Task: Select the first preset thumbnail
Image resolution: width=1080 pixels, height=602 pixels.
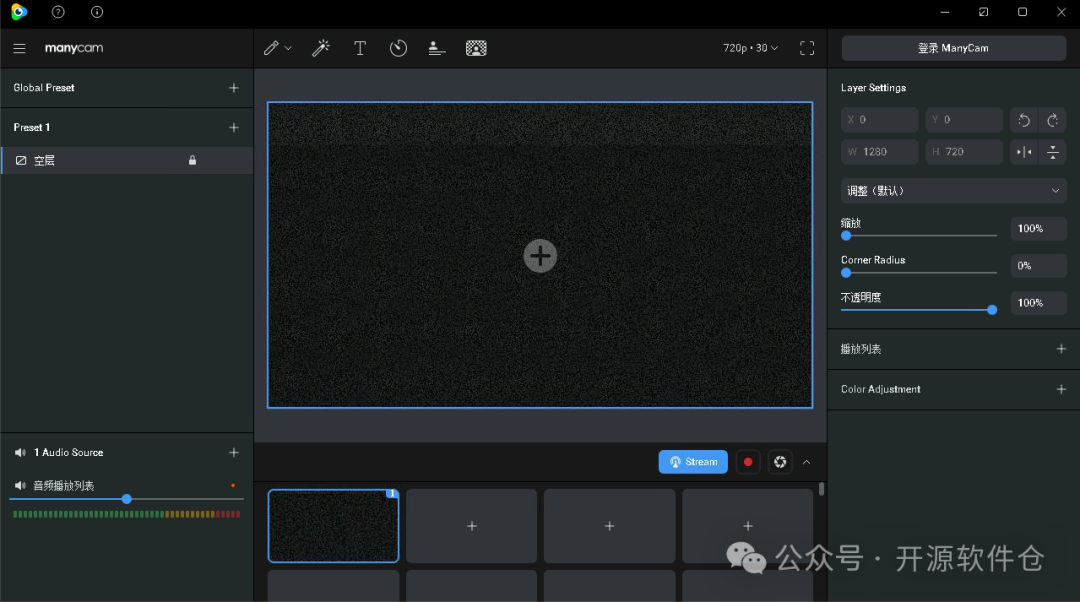Action: click(x=333, y=526)
